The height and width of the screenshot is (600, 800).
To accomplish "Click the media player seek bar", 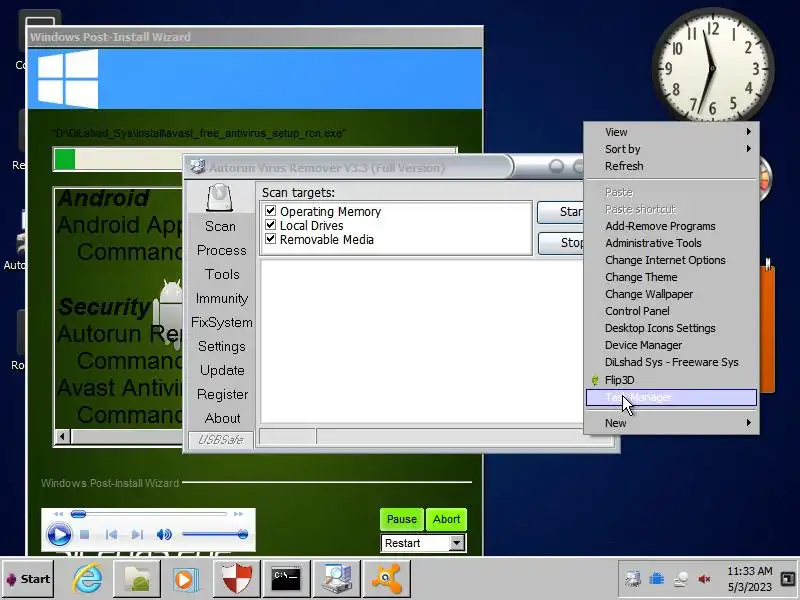I will click(148, 514).
